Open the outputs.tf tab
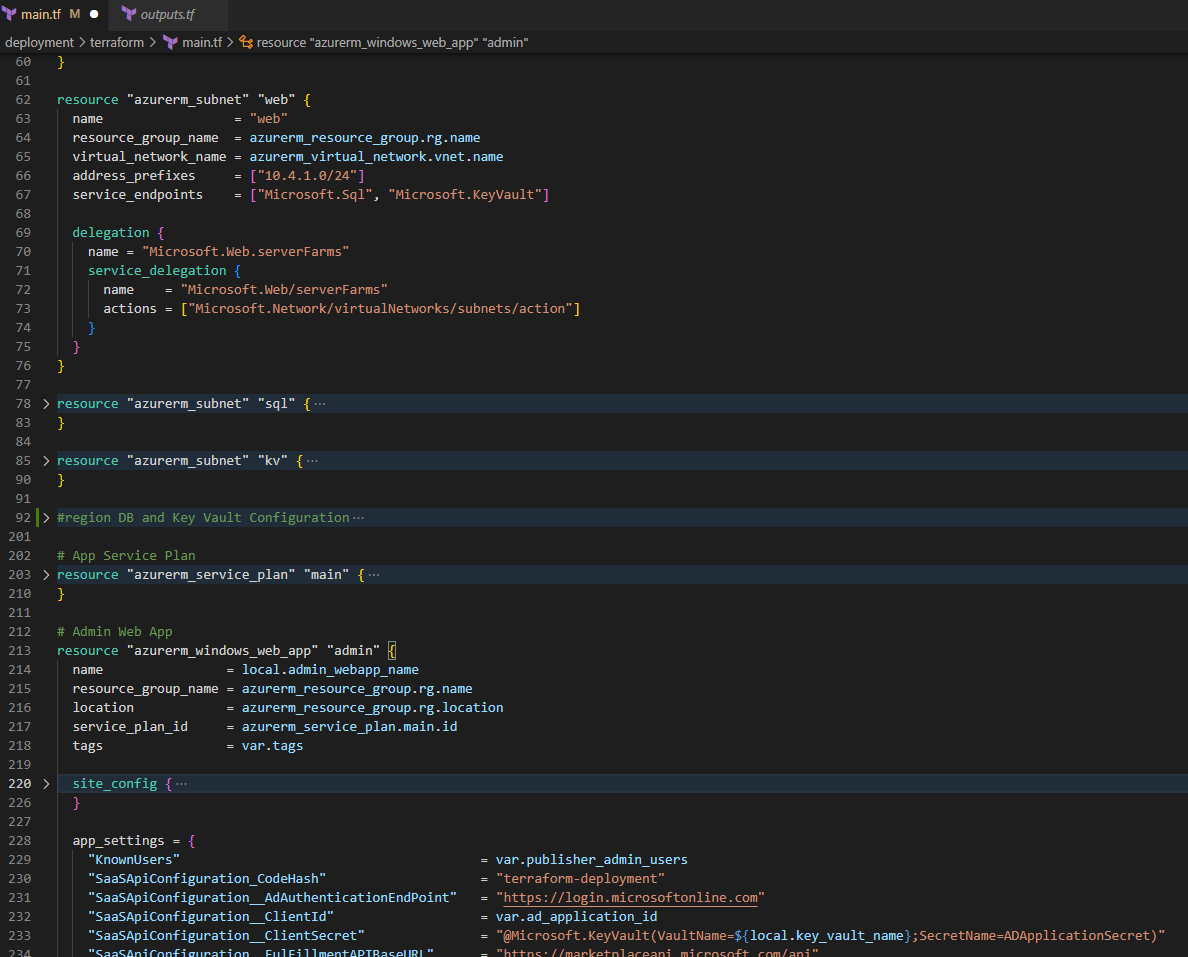 (x=167, y=14)
